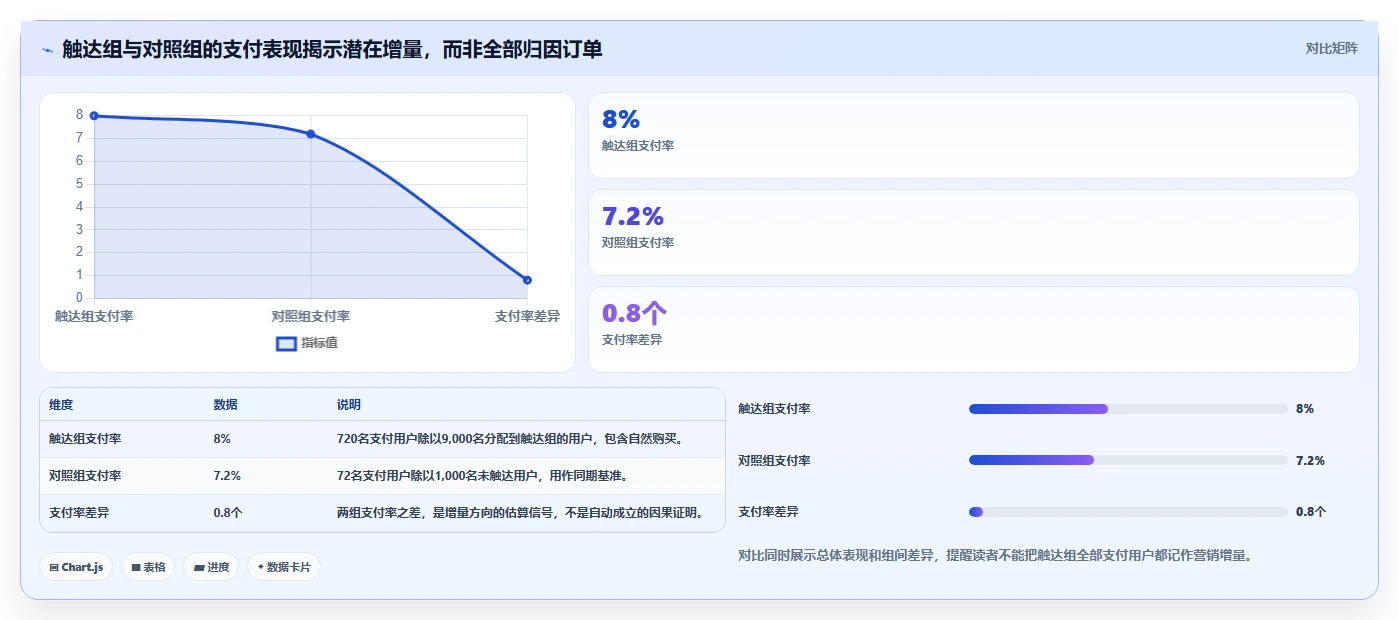
Task: Click the footnote starting 对比同时展示
Action: point(995,556)
